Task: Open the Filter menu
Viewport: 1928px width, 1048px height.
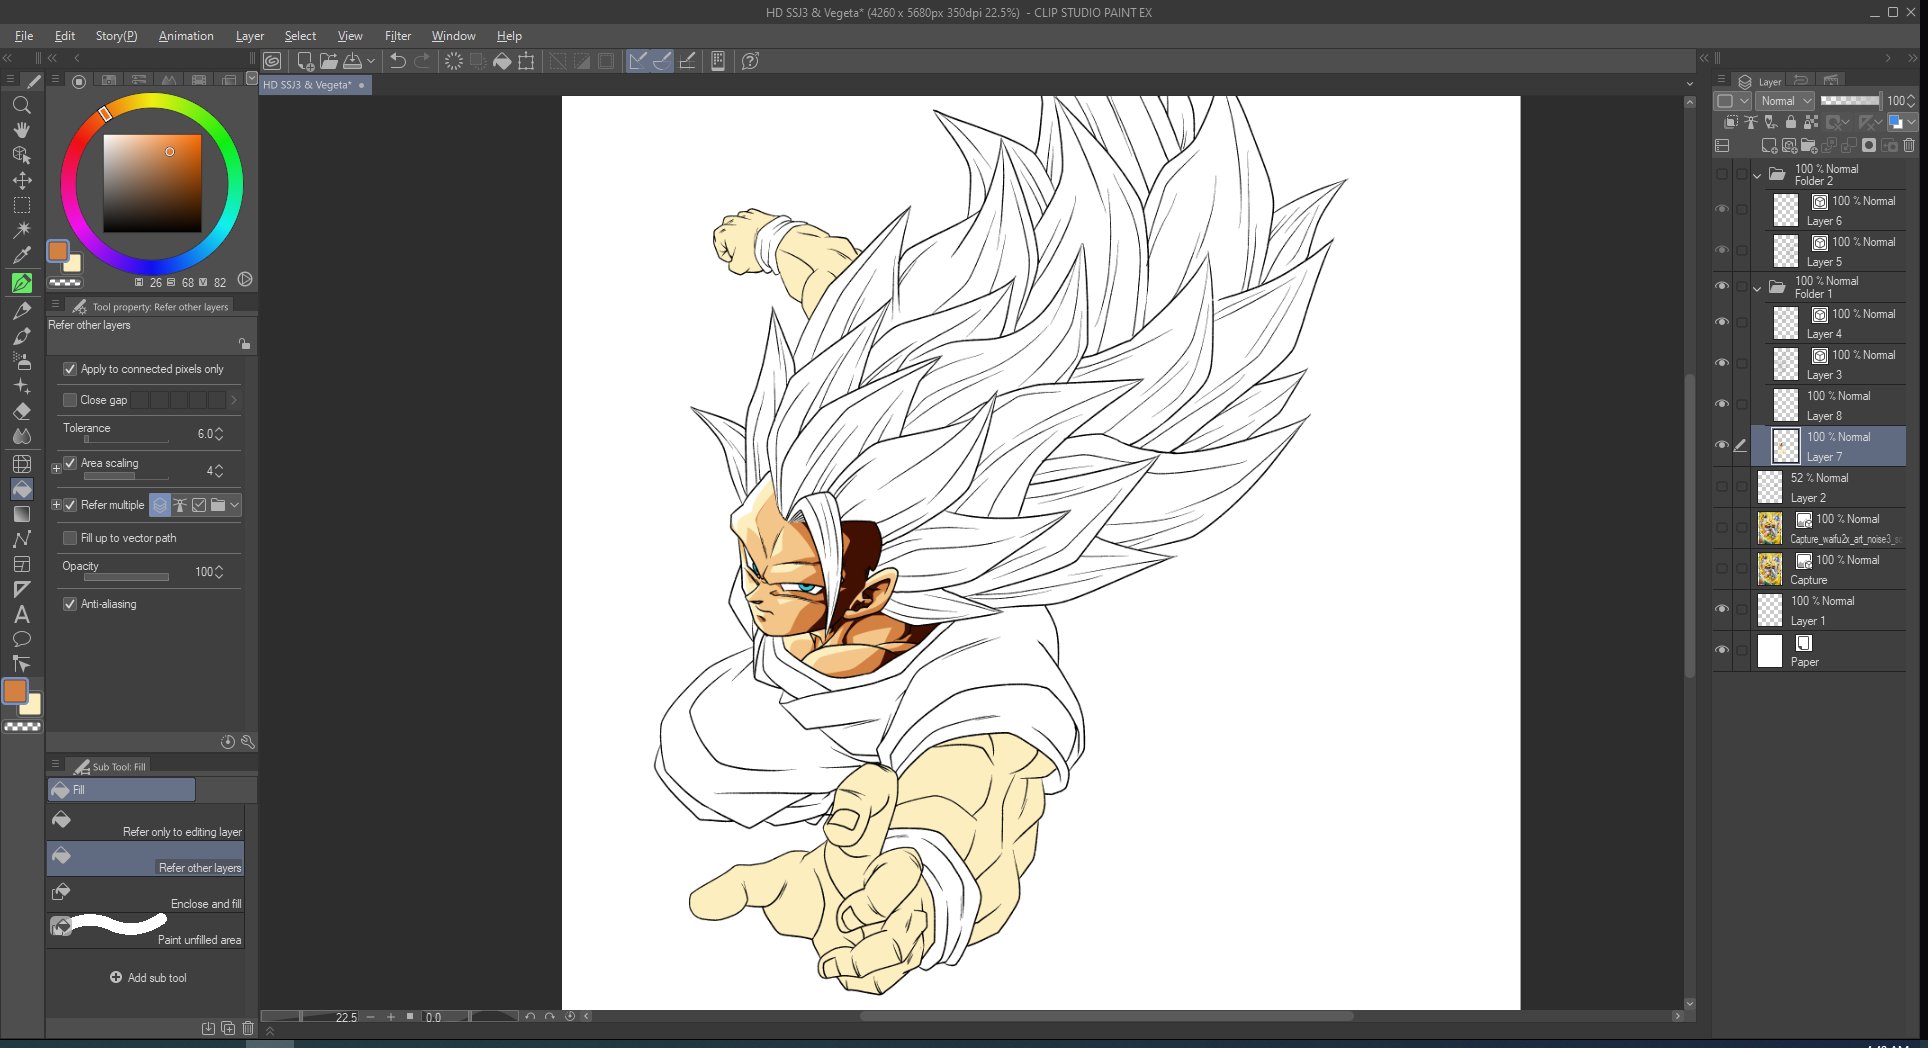Action: point(398,36)
